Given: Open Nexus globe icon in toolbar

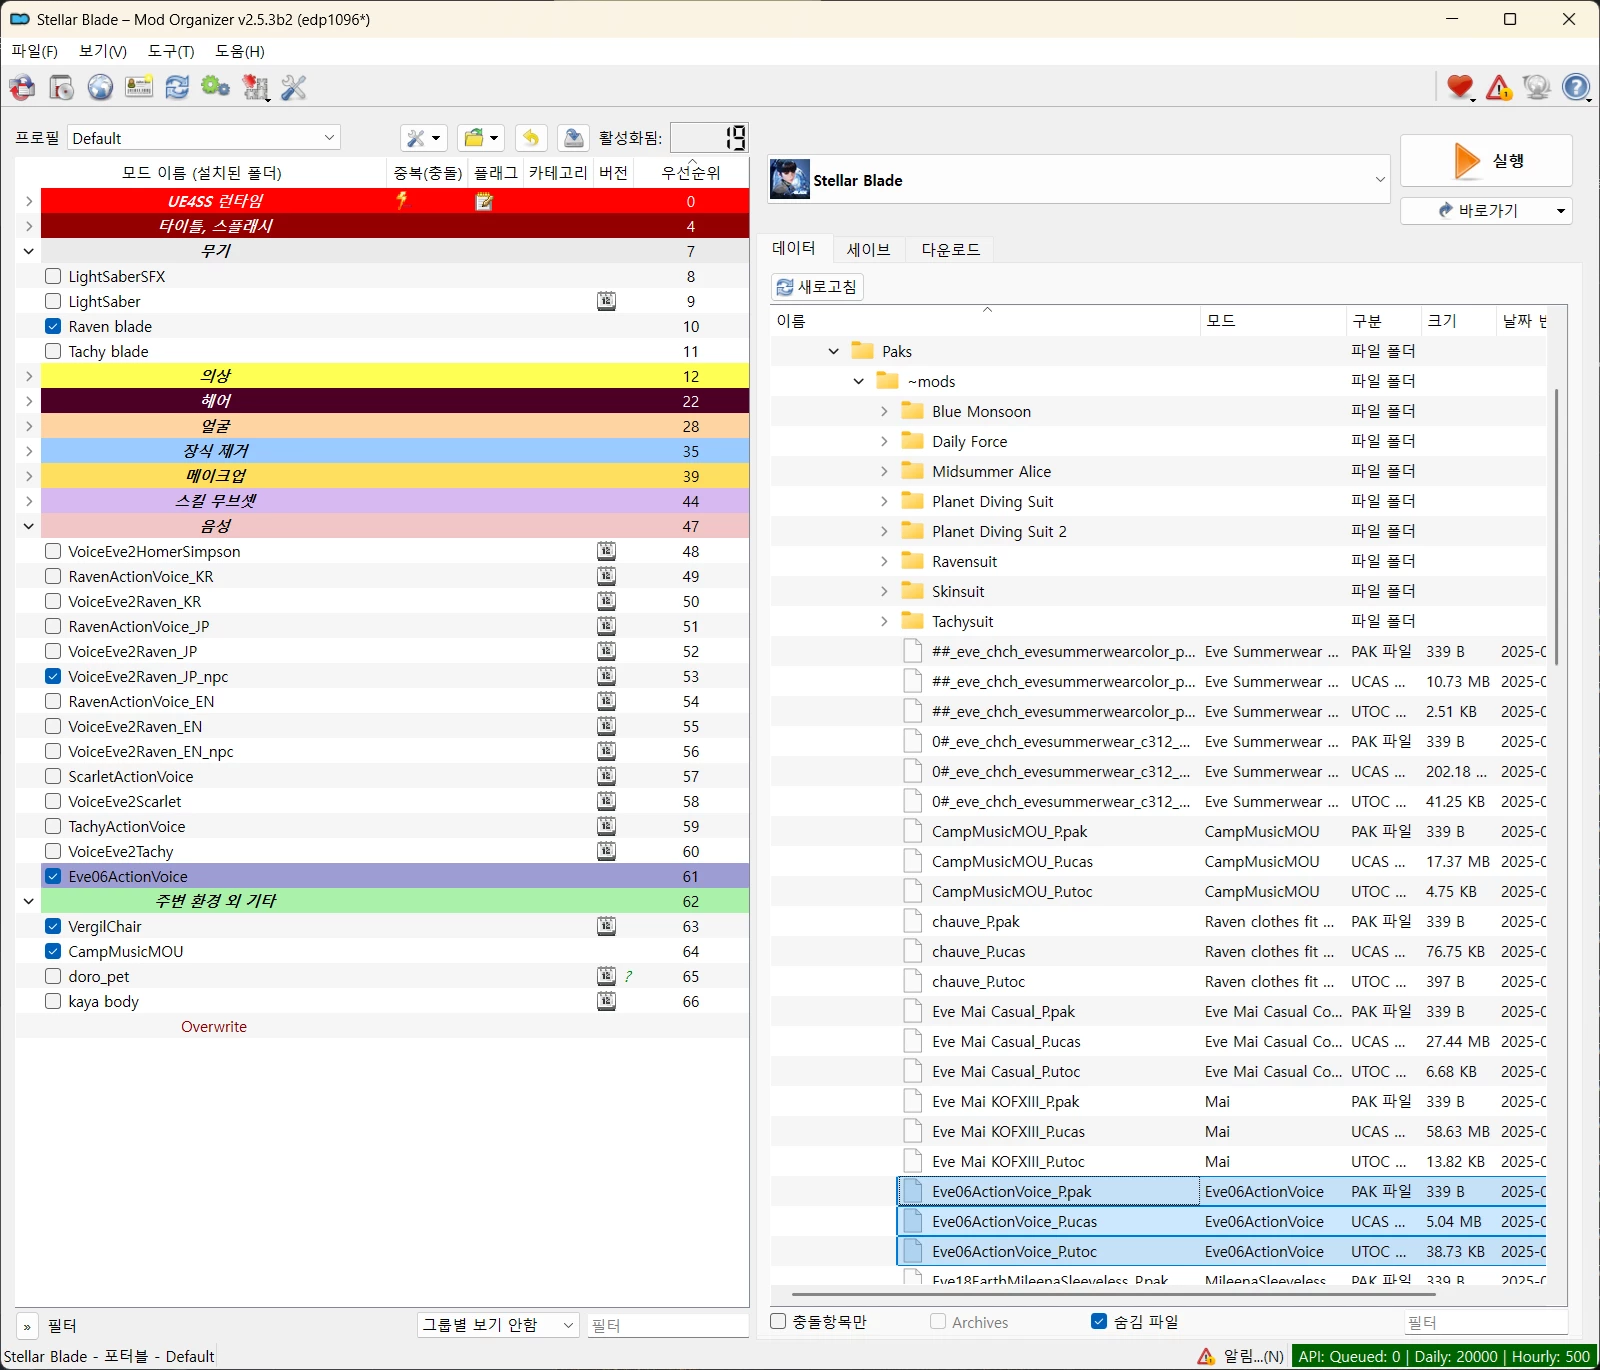Looking at the screenshot, I should tap(100, 88).
